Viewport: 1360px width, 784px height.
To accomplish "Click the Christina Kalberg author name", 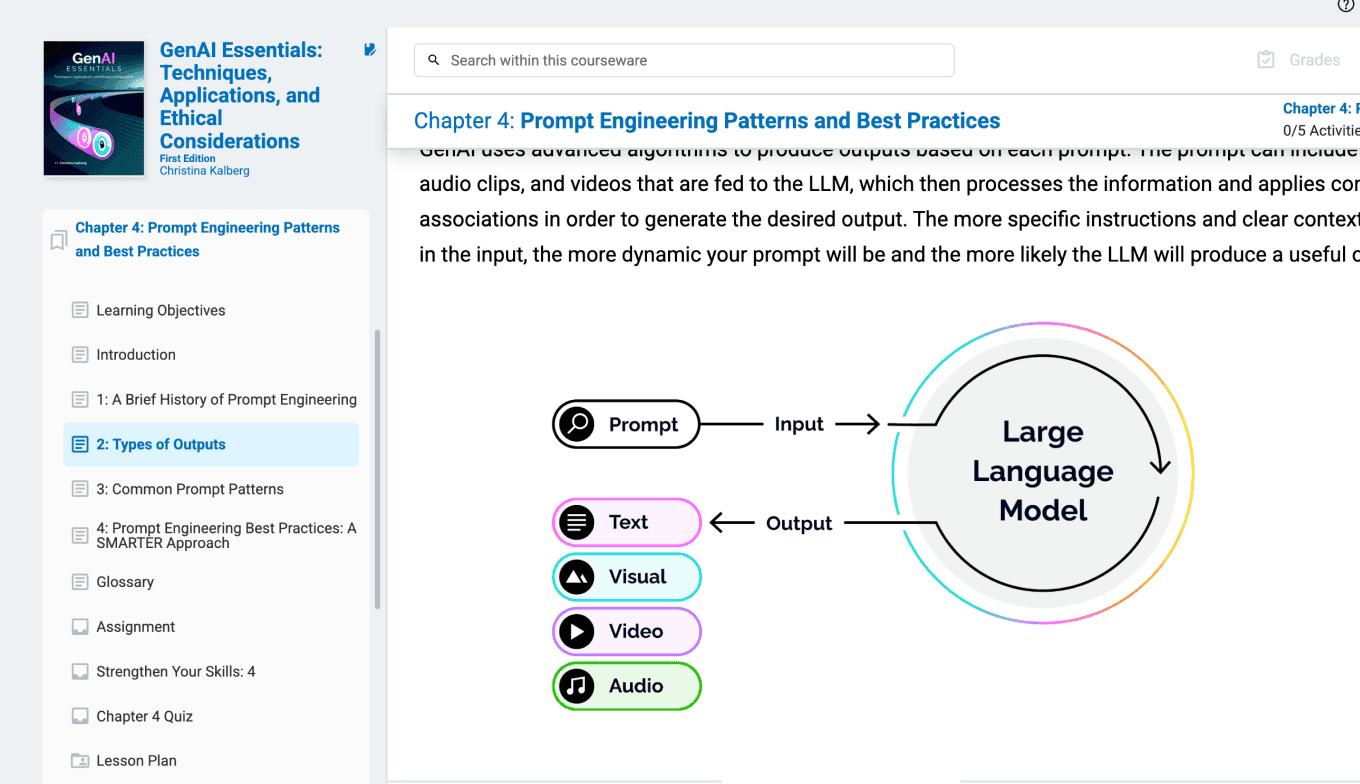I will coord(205,171).
